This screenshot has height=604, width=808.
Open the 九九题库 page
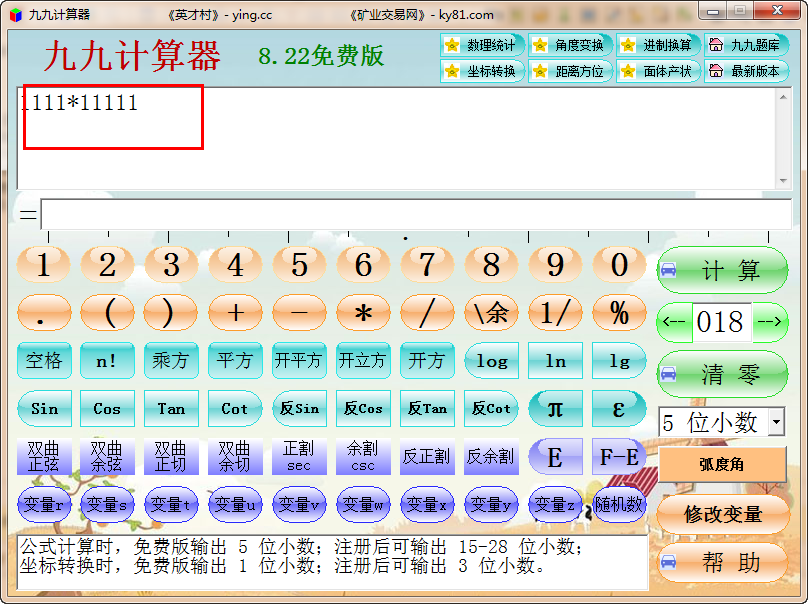[x=745, y=45]
